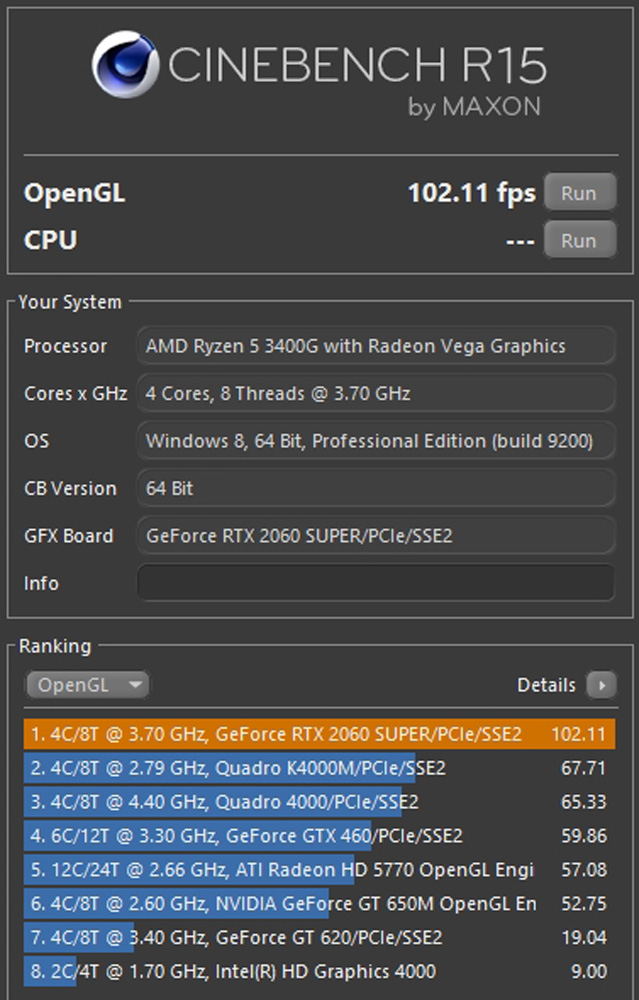Run the OpenGL benchmark

point(580,193)
